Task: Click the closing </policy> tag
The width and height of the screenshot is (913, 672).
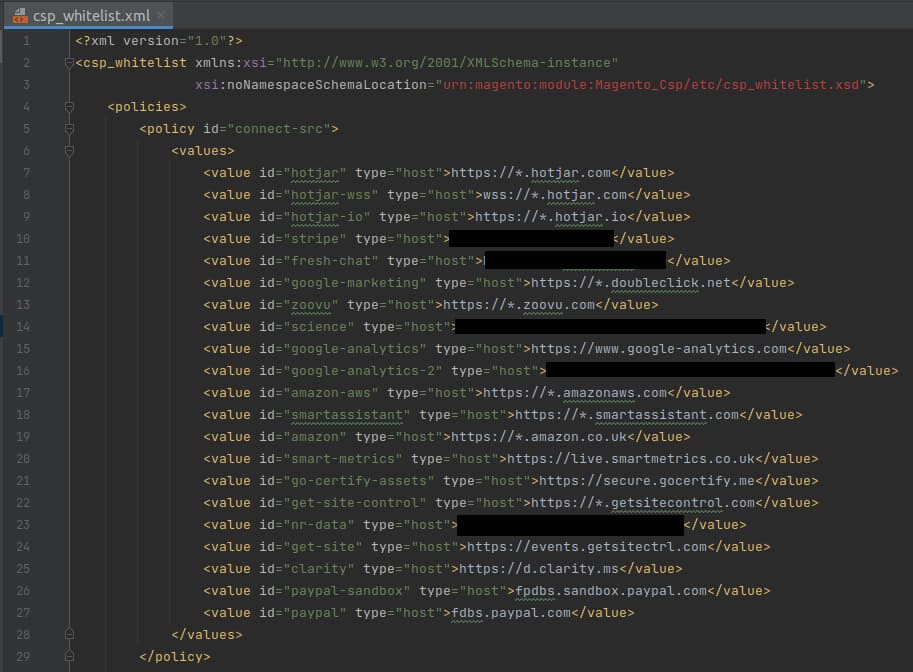Action: click(175, 657)
